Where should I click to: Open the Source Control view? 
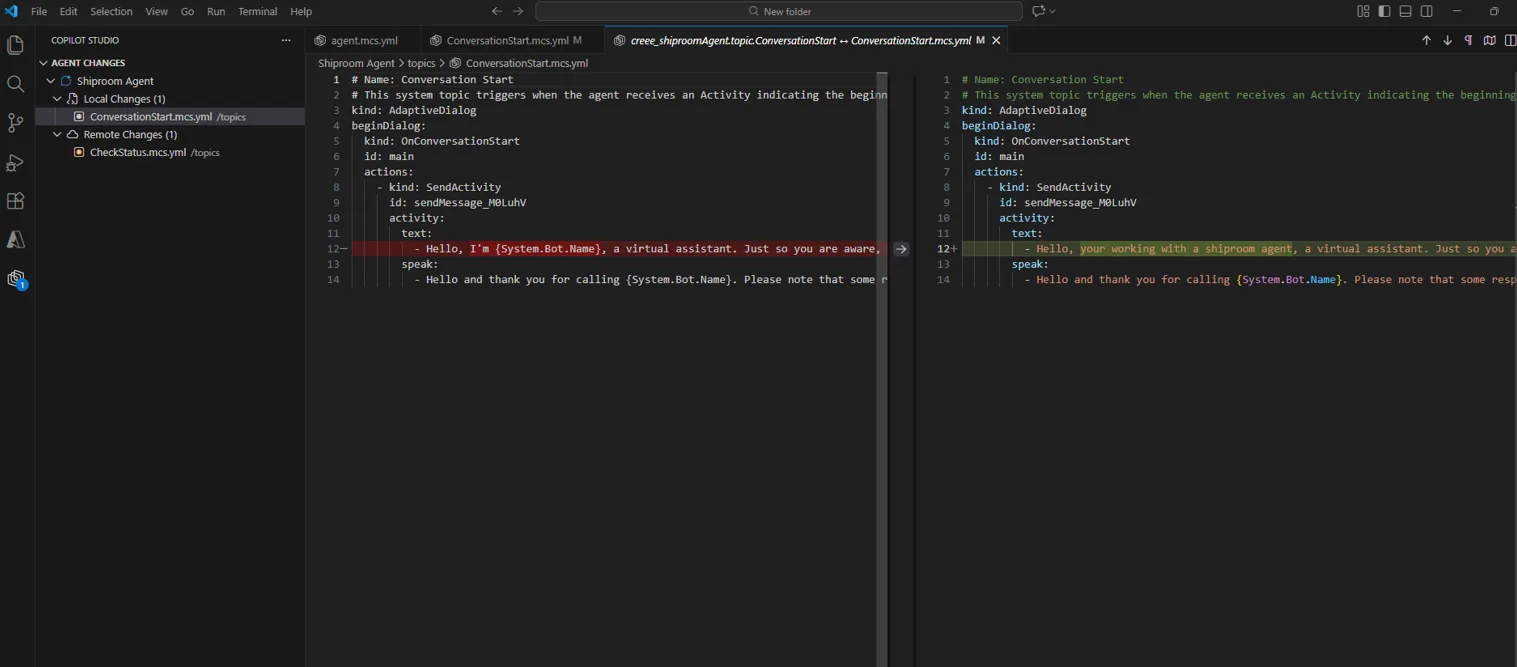(x=15, y=123)
